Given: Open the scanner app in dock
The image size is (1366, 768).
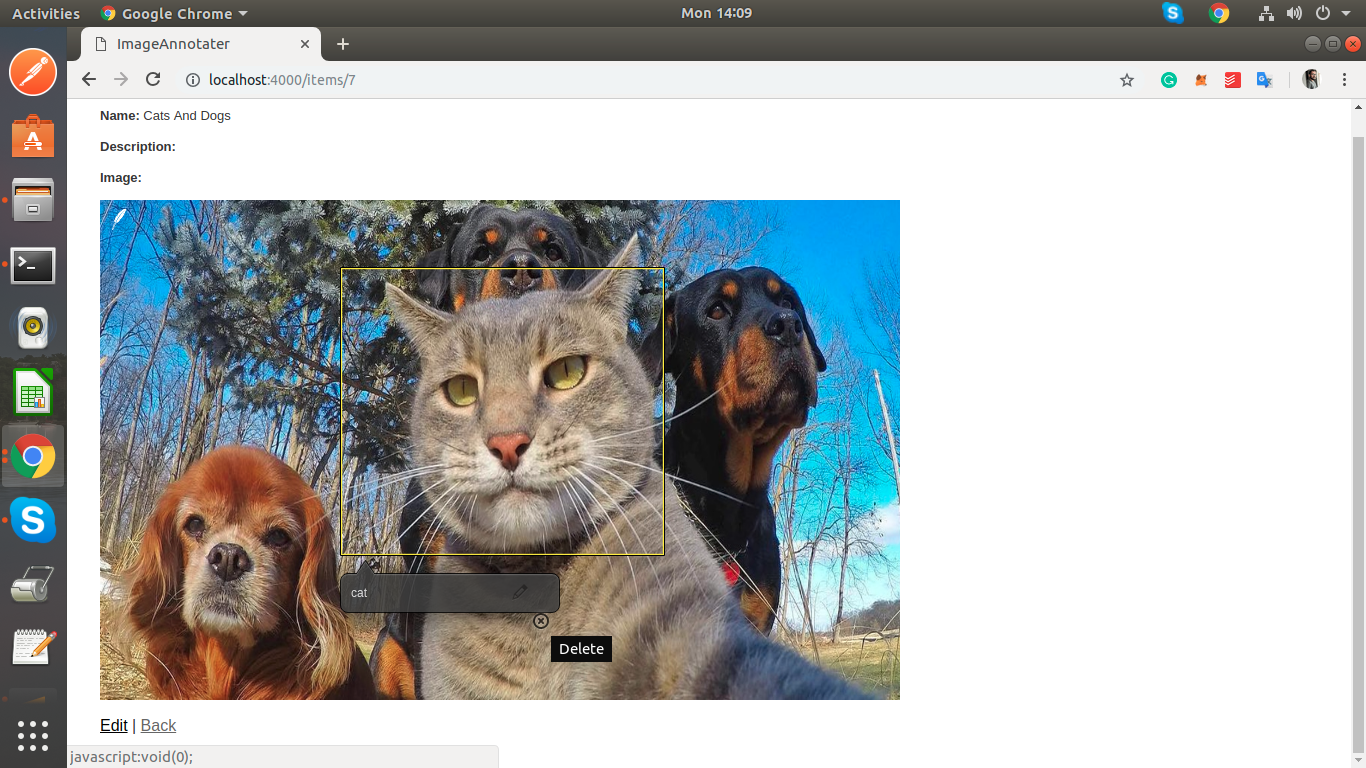Looking at the screenshot, I should tap(33, 585).
